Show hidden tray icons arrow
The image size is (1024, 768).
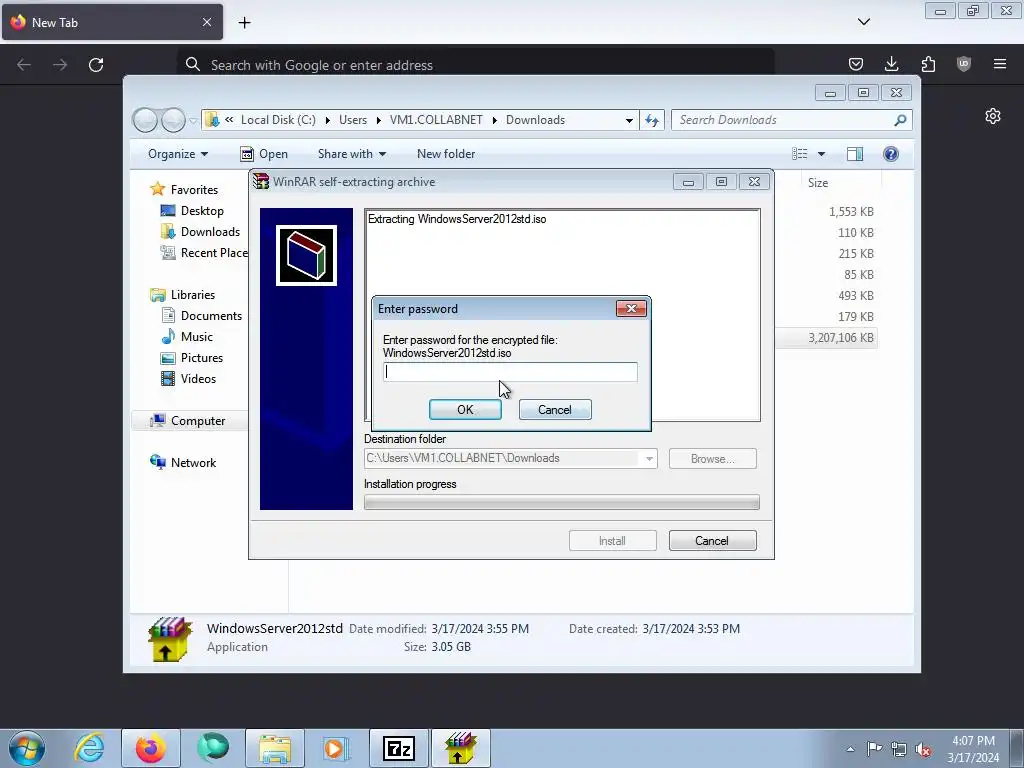point(850,749)
